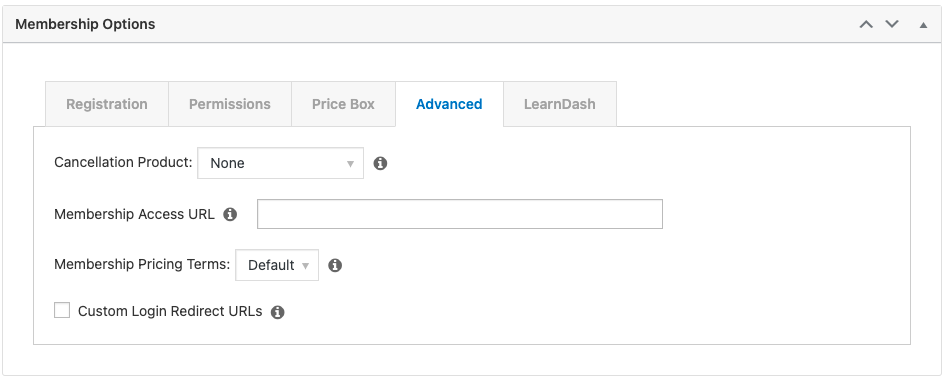Click info icon after Custom Login Redirect URLs
The width and height of the screenshot is (949, 382).
pyautogui.click(x=277, y=312)
